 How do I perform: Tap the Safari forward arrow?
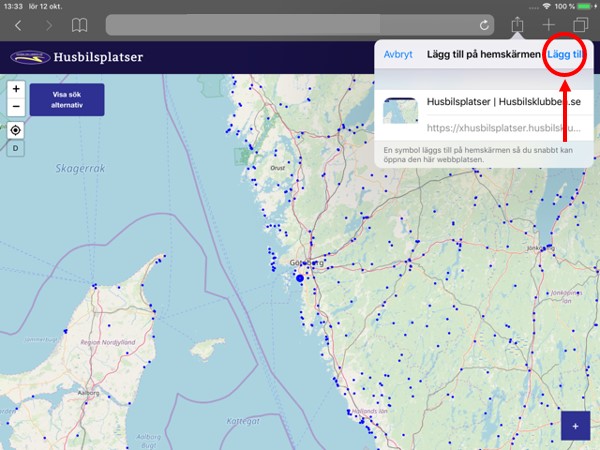[x=49, y=26]
